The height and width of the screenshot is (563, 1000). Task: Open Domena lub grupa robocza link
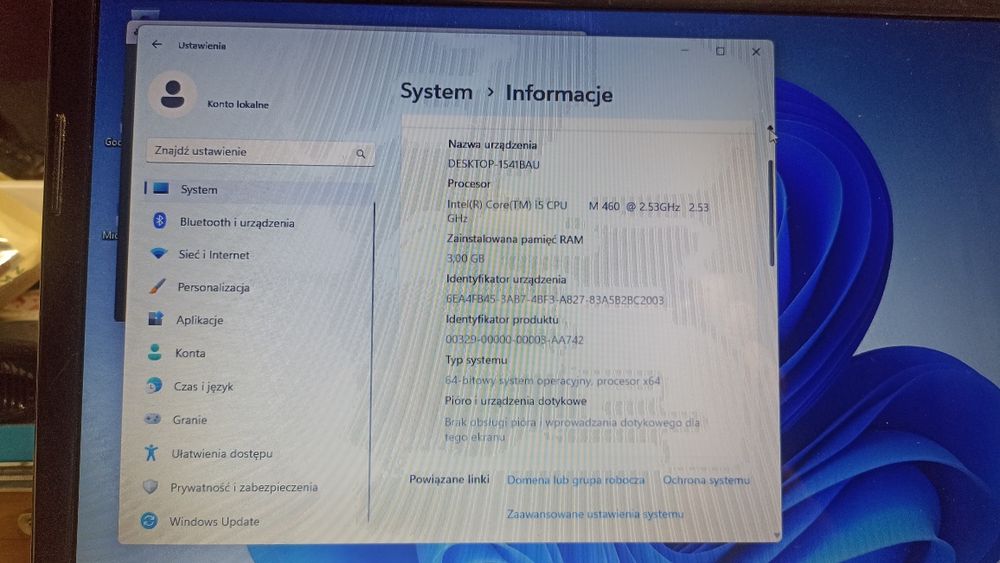tap(575, 480)
